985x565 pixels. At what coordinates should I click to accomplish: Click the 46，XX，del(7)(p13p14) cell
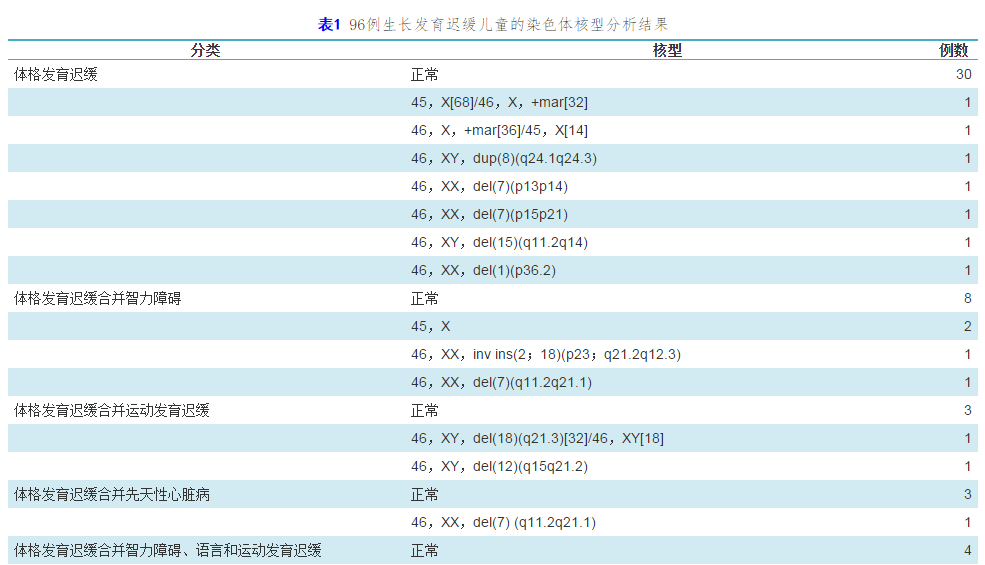(489, 187)
